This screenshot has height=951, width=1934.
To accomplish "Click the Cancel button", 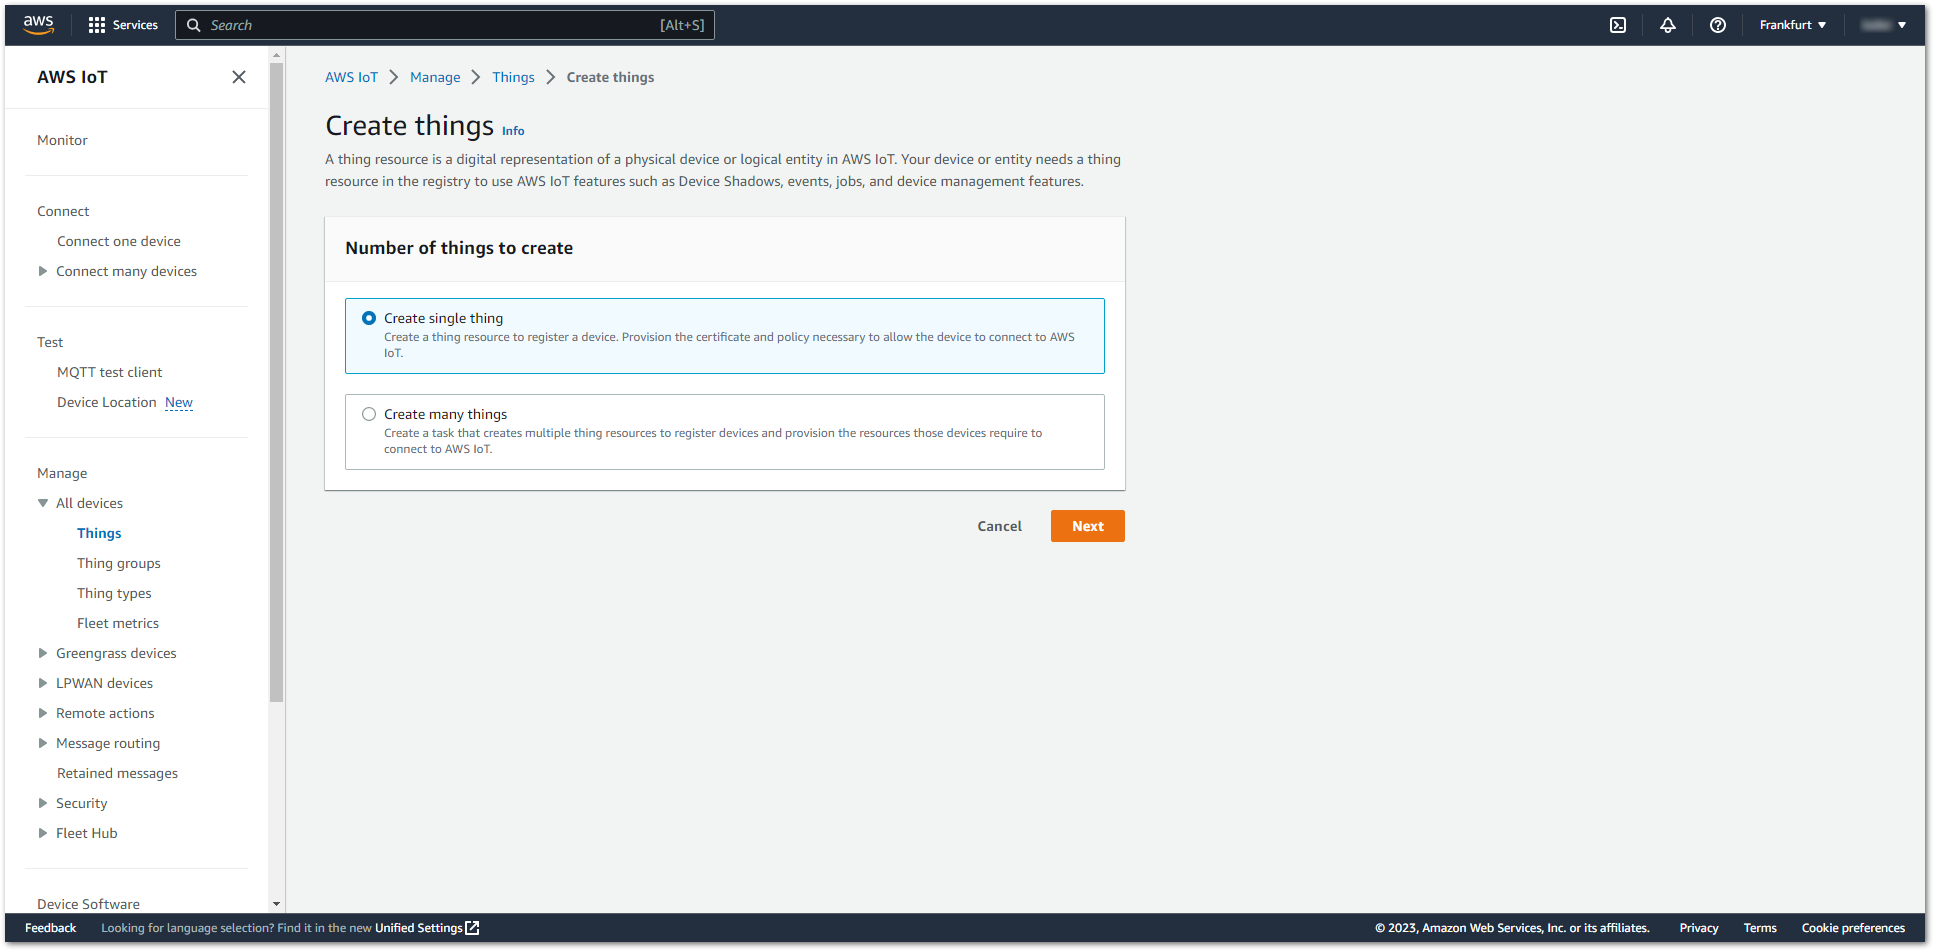I will 999,526.
